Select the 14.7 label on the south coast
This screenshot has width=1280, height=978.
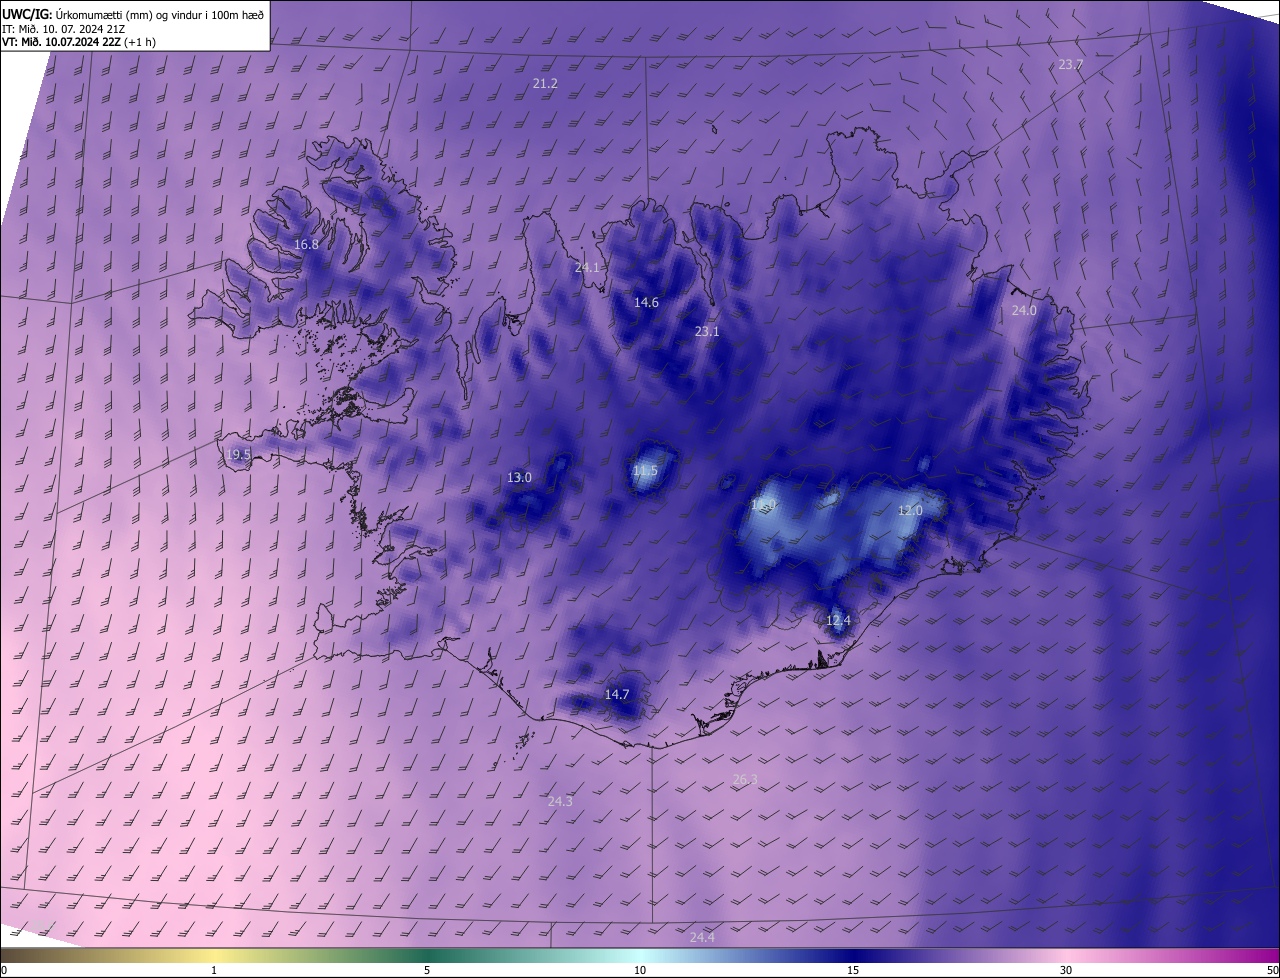click(617, 695)
